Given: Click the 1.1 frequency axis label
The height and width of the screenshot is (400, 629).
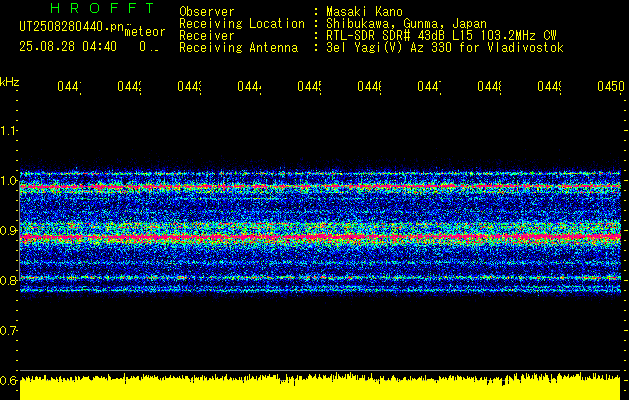Looking at the screenshot, I should [x=8, y=130].
